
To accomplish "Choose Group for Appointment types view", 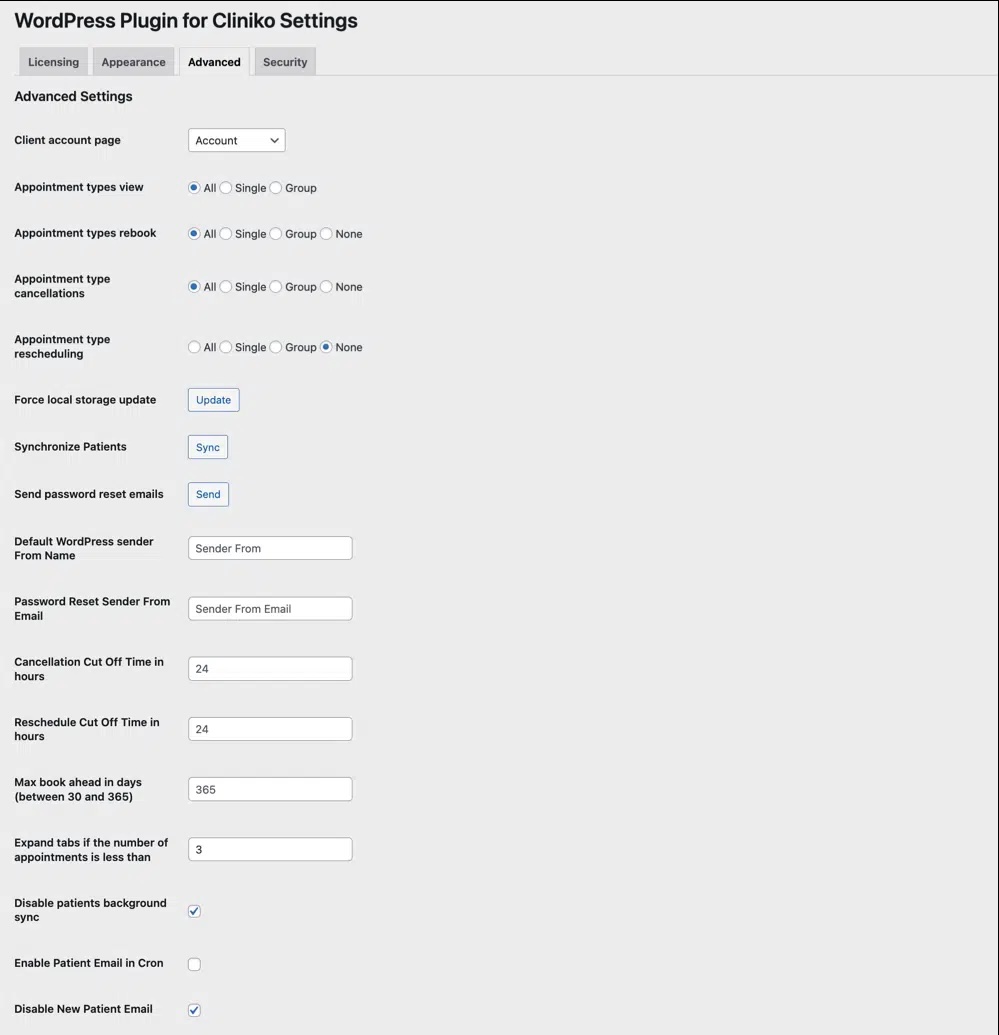I will (276, 187).
